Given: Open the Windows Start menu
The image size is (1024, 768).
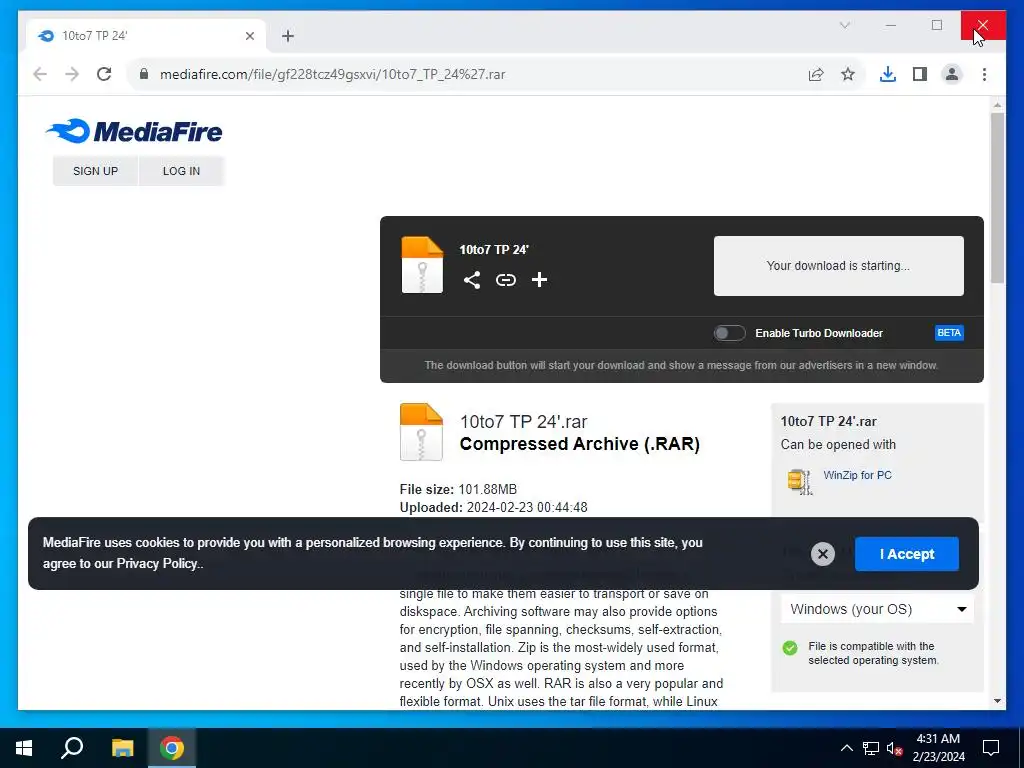Looking at the screenshot, I should [x=24, y=748].
